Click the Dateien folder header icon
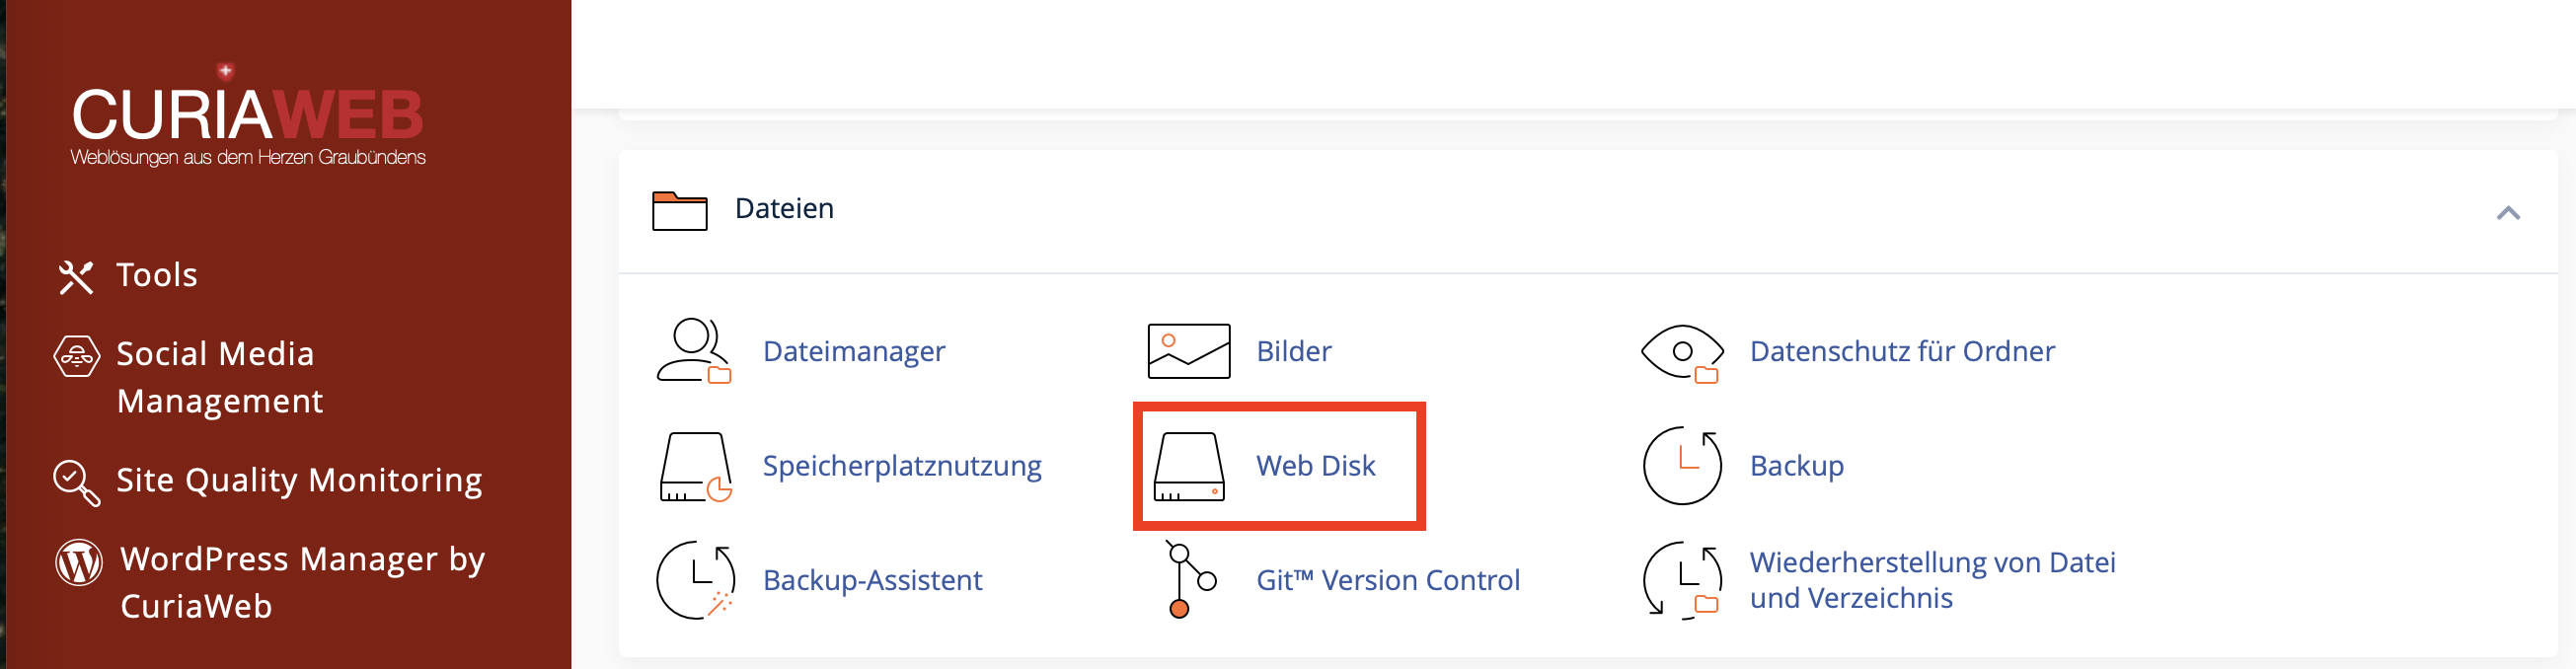Viewport: 2576px width, 669px height. (679, 210)
